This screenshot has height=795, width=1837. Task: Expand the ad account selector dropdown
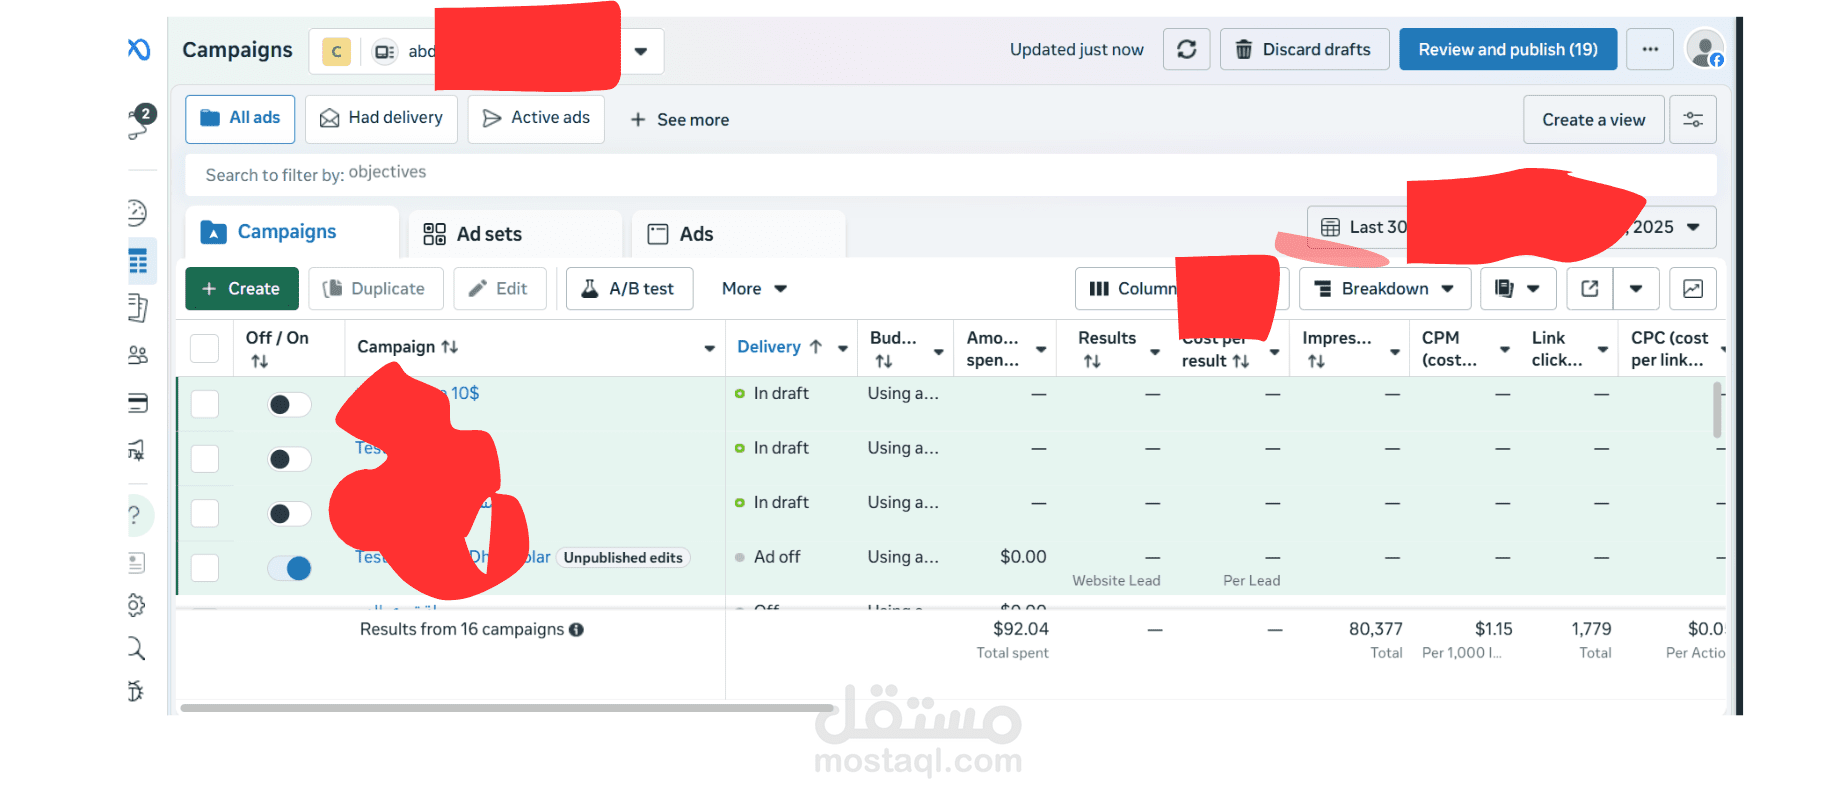pyautogui.click(x=641, y=51)
